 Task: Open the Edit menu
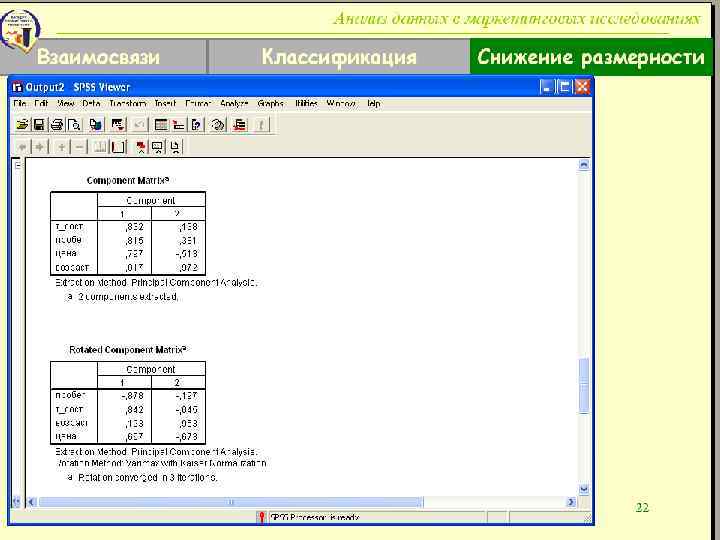click(41, 104)
